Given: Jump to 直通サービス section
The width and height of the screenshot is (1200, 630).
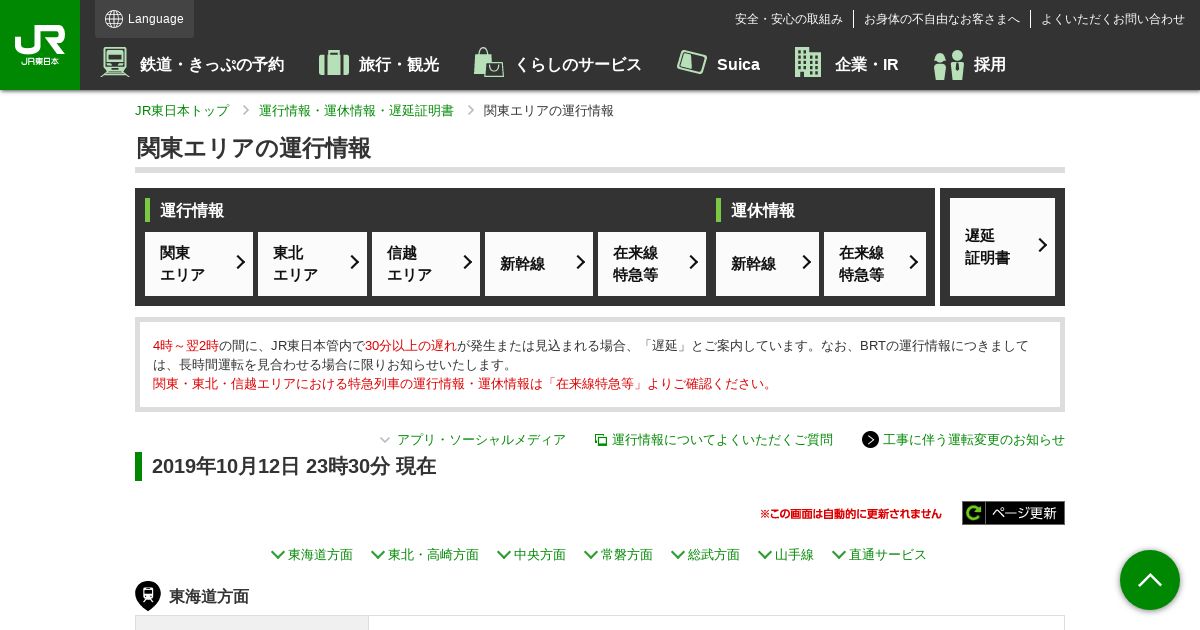Looking at the screenshot, I should (x=879, y=555).
